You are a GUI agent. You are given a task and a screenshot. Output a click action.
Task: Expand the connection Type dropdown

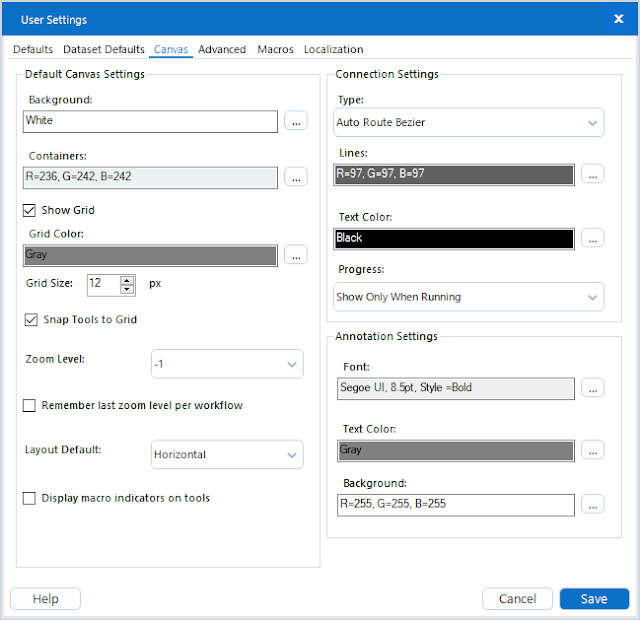pos(469,123)
